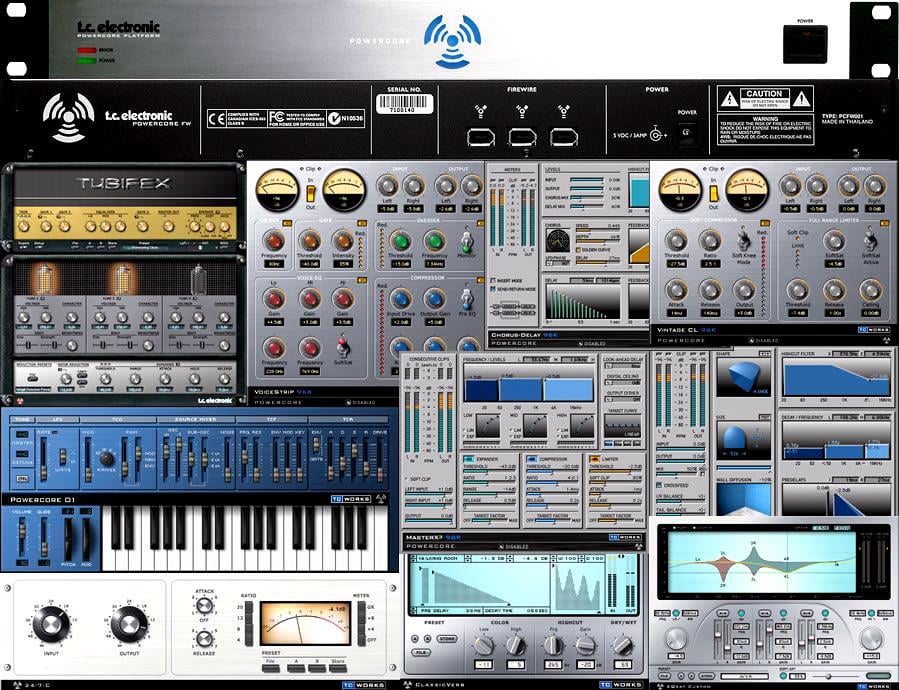The height and width of the screenshot is (690, 899).
Task: Click the PowerCore 01 Range knob
Action: point(107,458)
